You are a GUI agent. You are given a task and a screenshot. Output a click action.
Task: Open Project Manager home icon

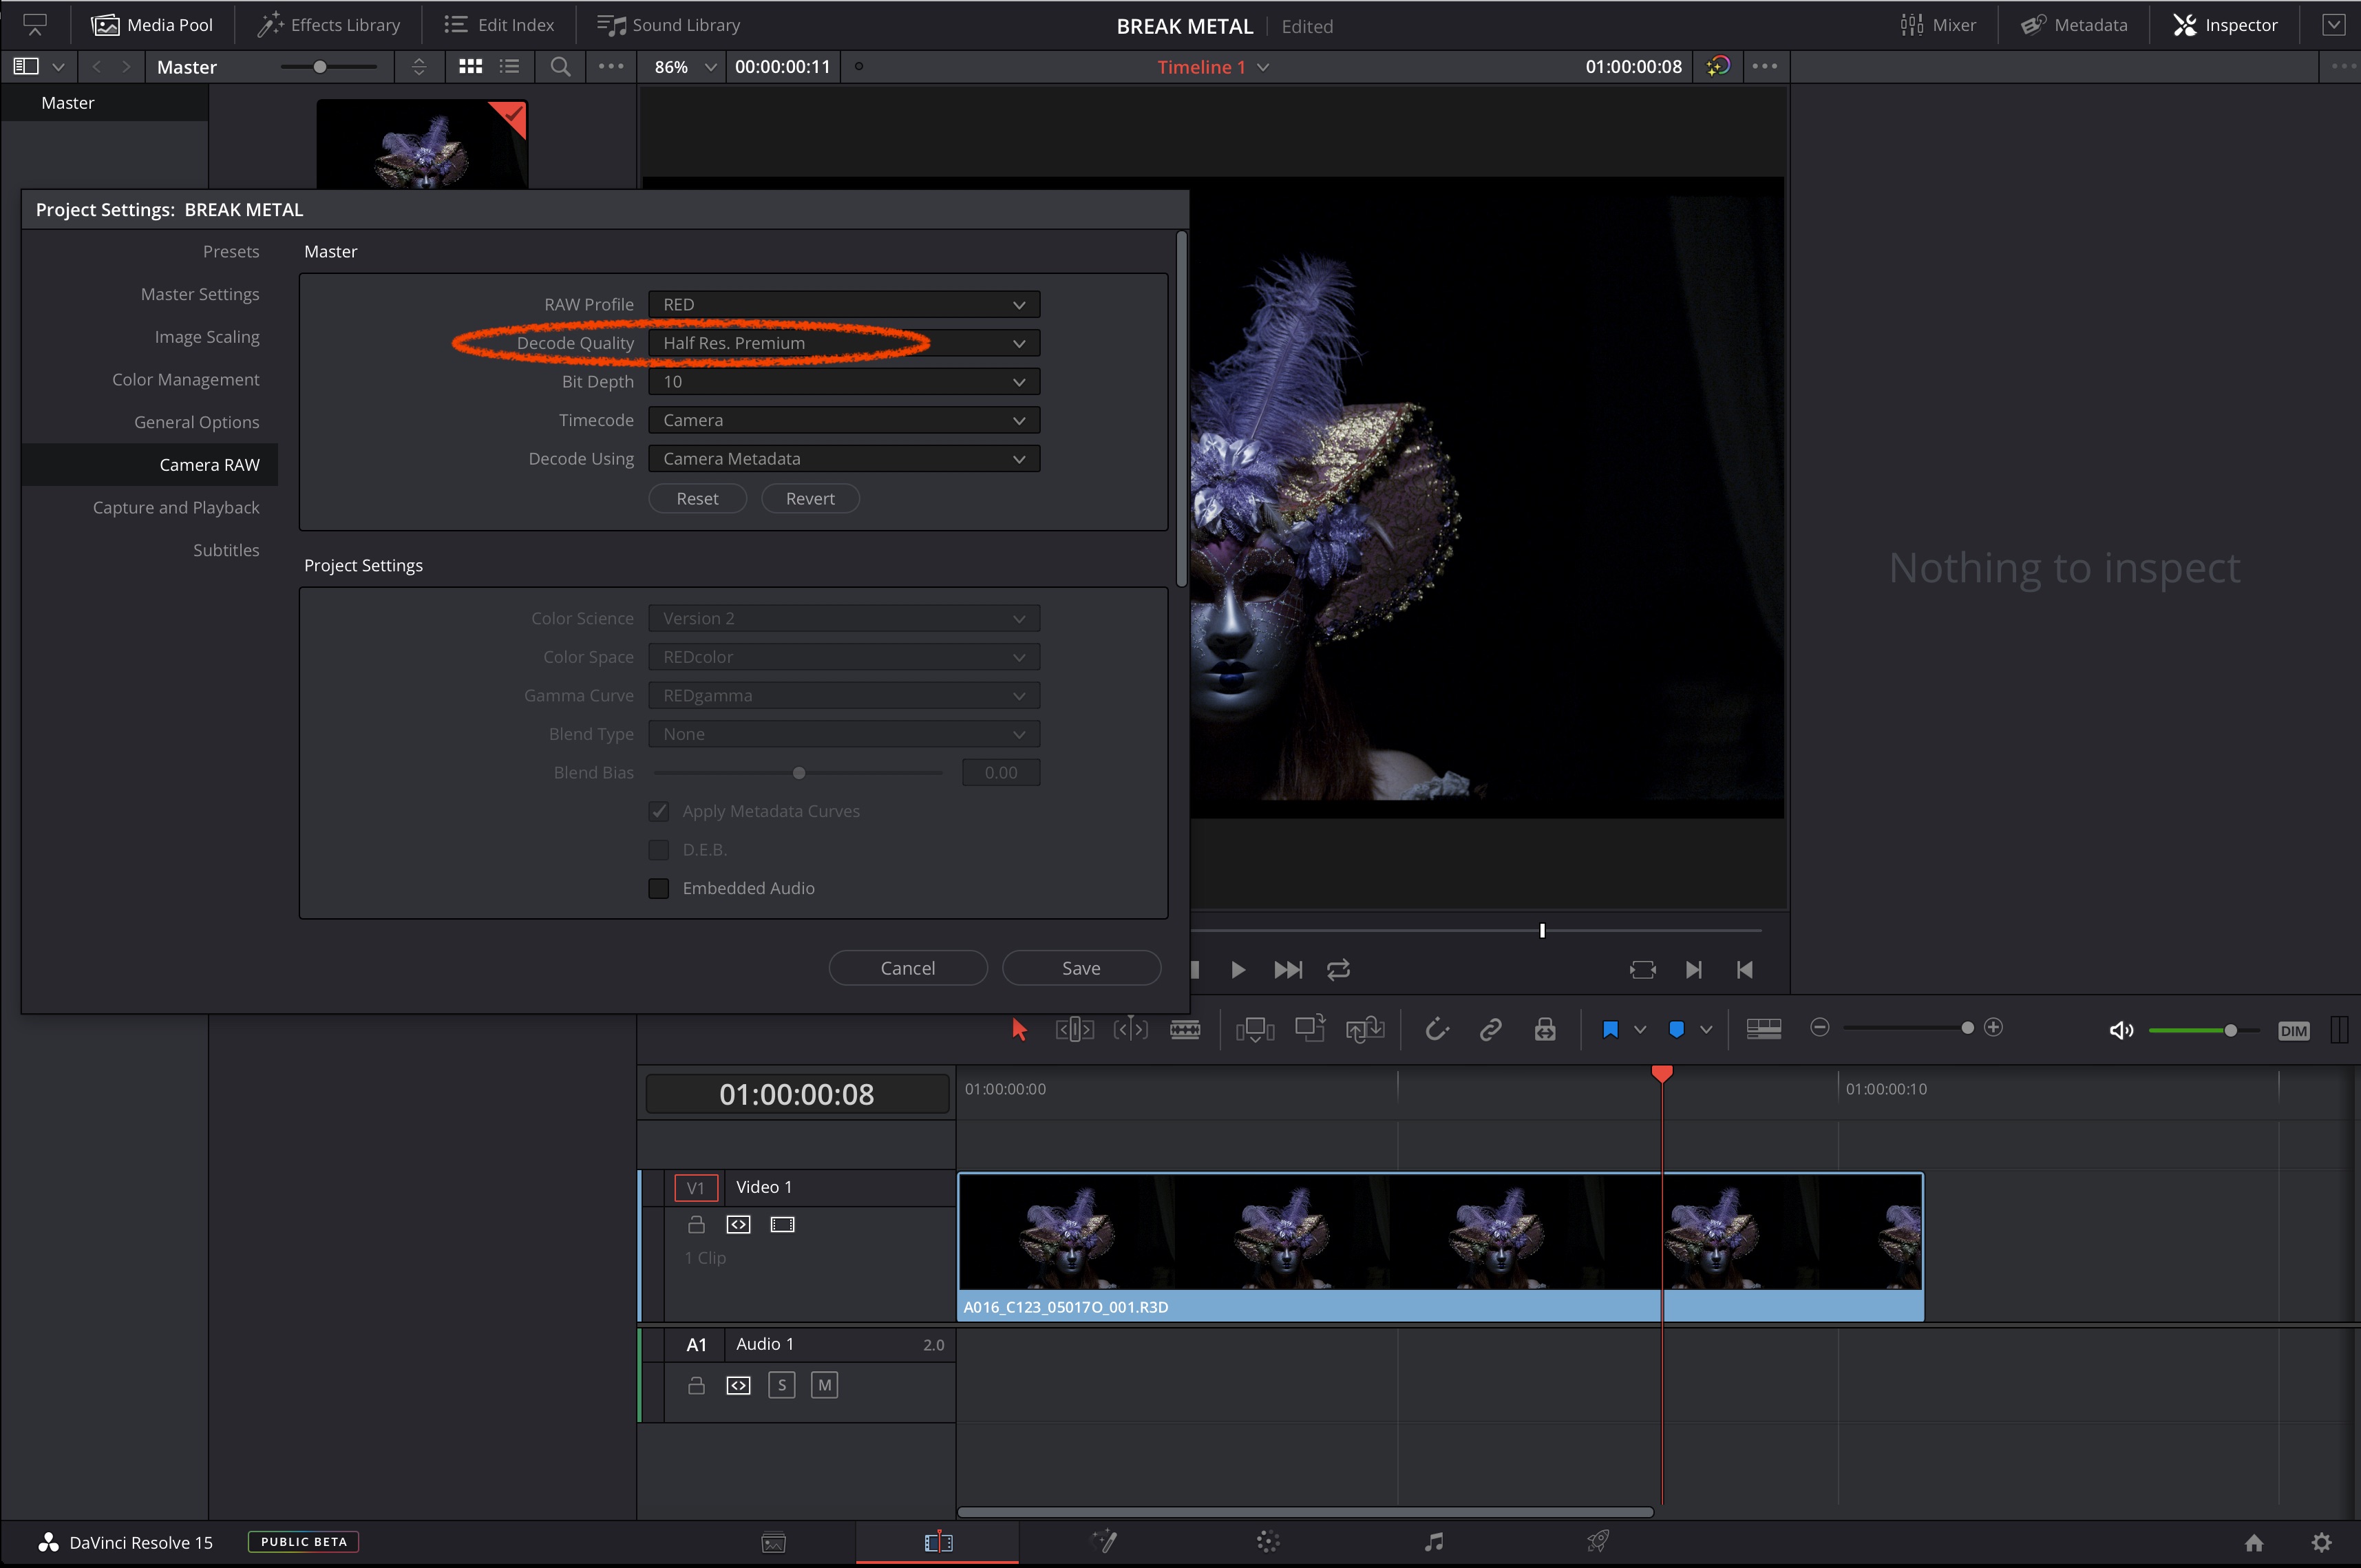(x=2254, y=1543)
